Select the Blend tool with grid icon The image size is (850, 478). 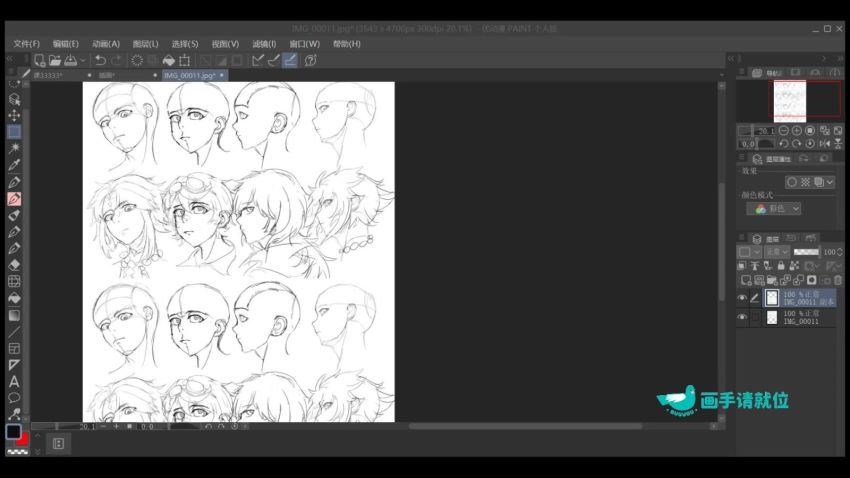[x=14, y=281]
